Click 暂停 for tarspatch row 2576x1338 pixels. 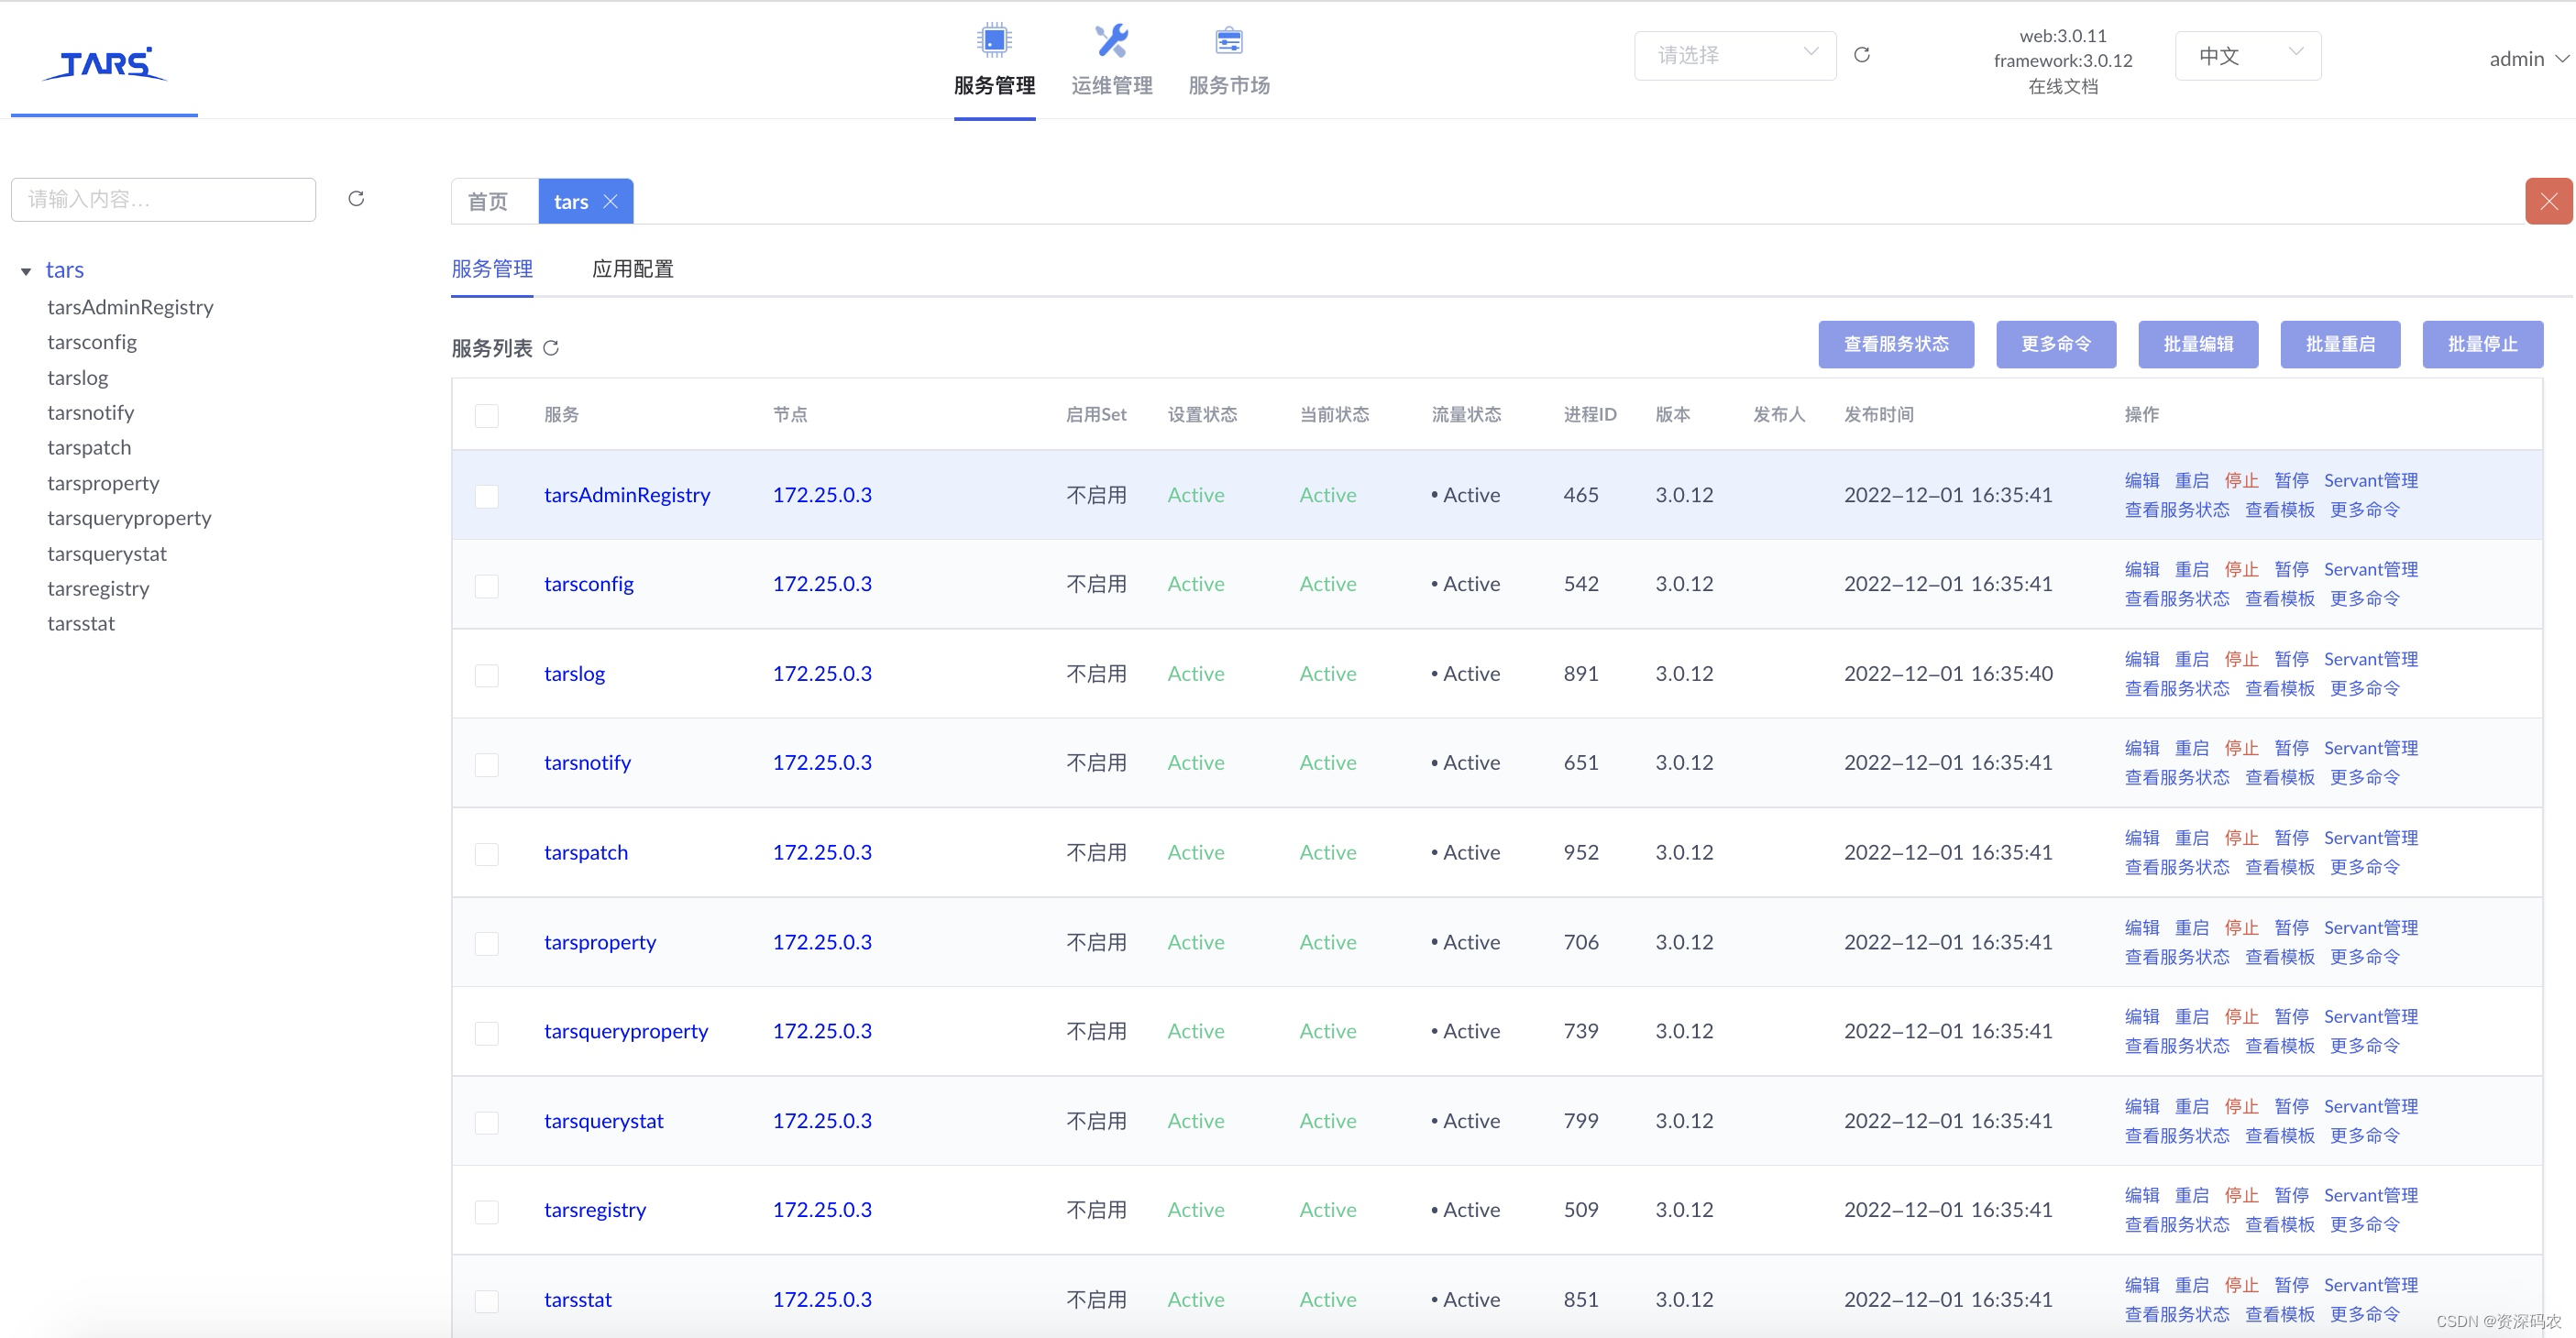2291,838
